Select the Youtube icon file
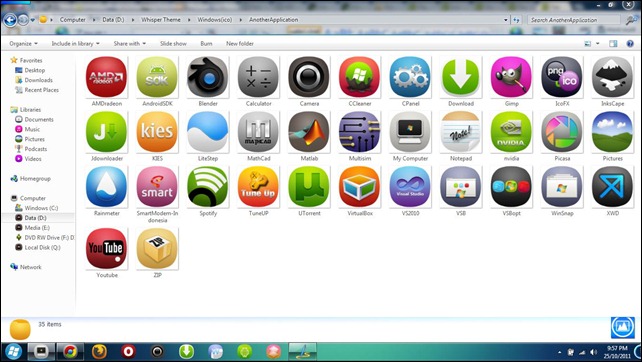 (106, 249)
